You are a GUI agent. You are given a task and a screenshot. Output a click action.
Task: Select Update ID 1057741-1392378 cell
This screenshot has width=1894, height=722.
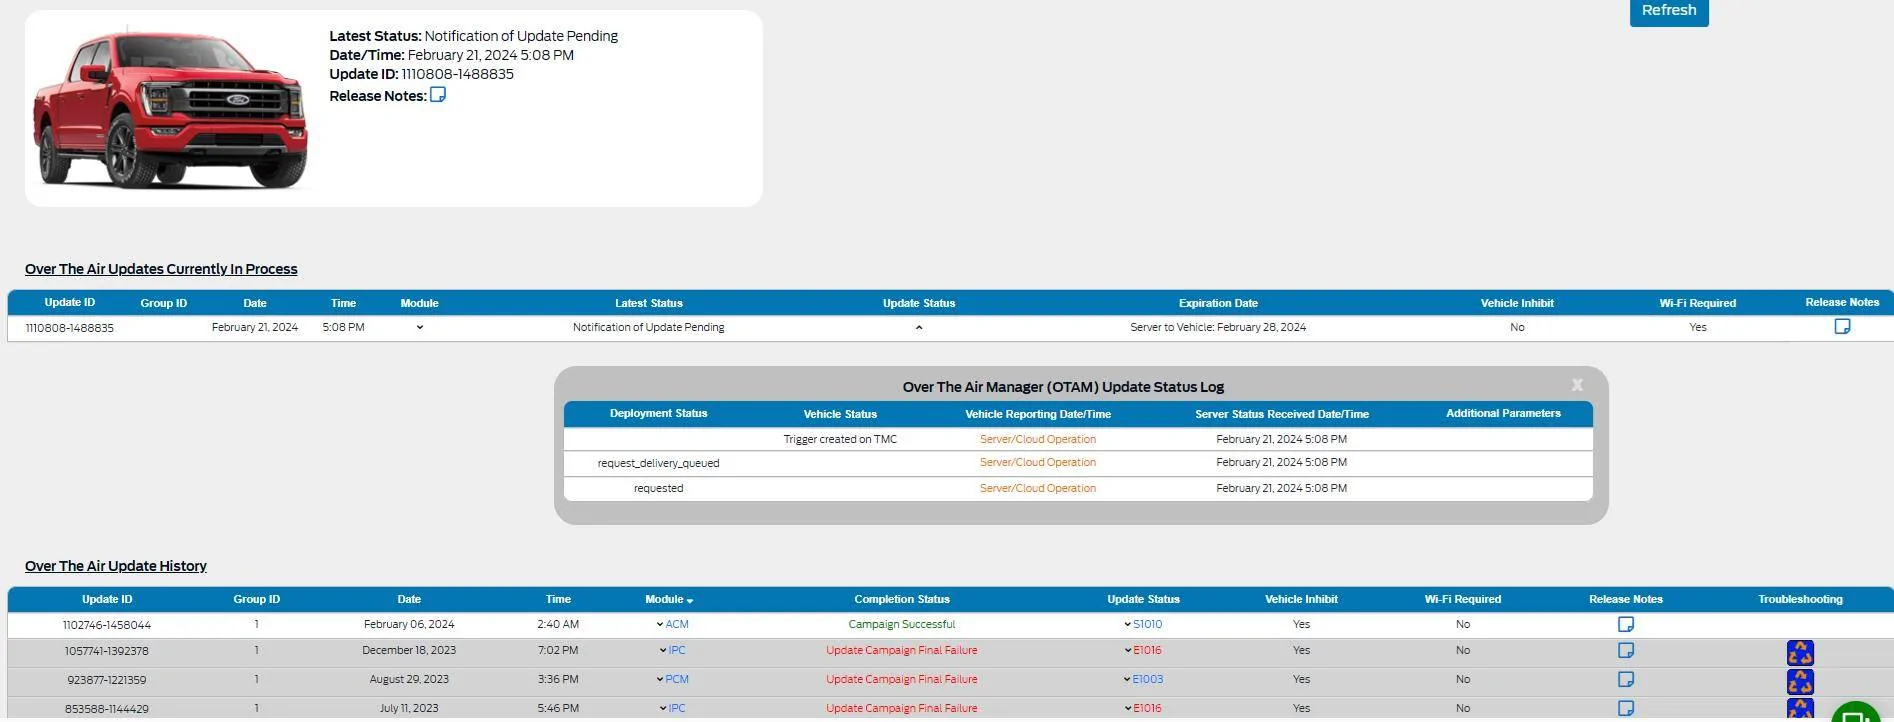click(107, 651)
